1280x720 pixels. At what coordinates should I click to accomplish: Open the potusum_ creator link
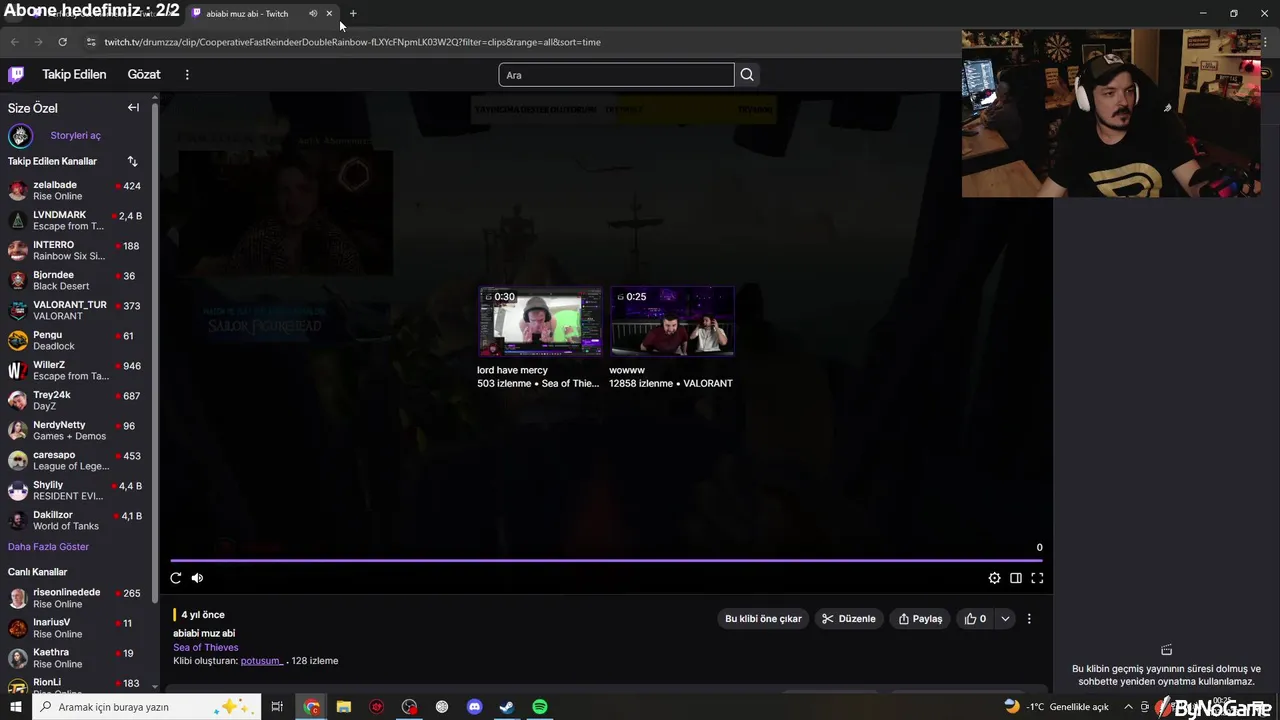262,661
